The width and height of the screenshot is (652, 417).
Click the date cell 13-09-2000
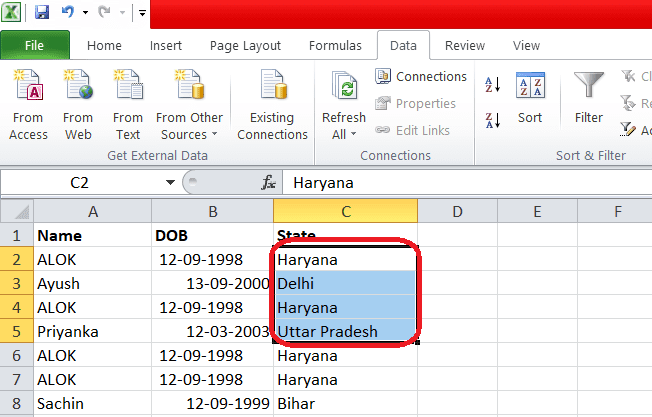212,284
